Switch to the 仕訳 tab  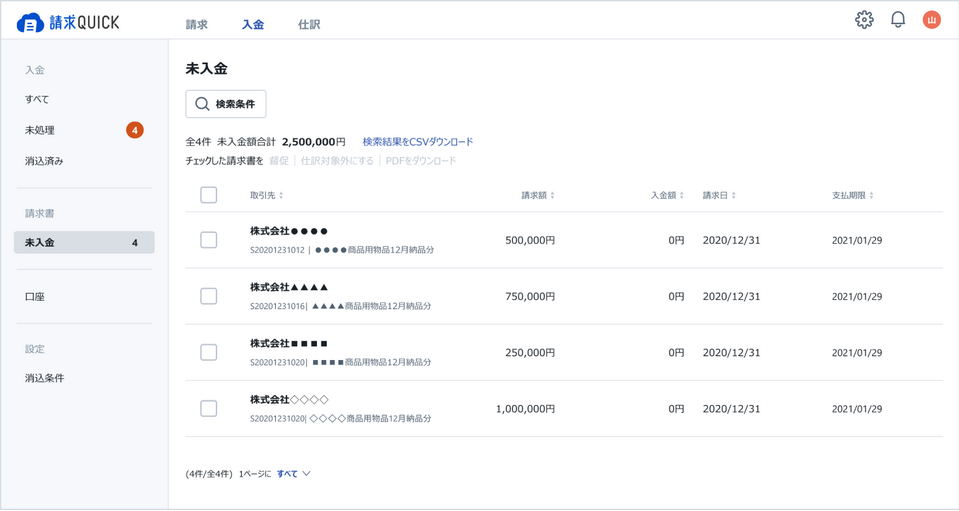coord(309,25)
